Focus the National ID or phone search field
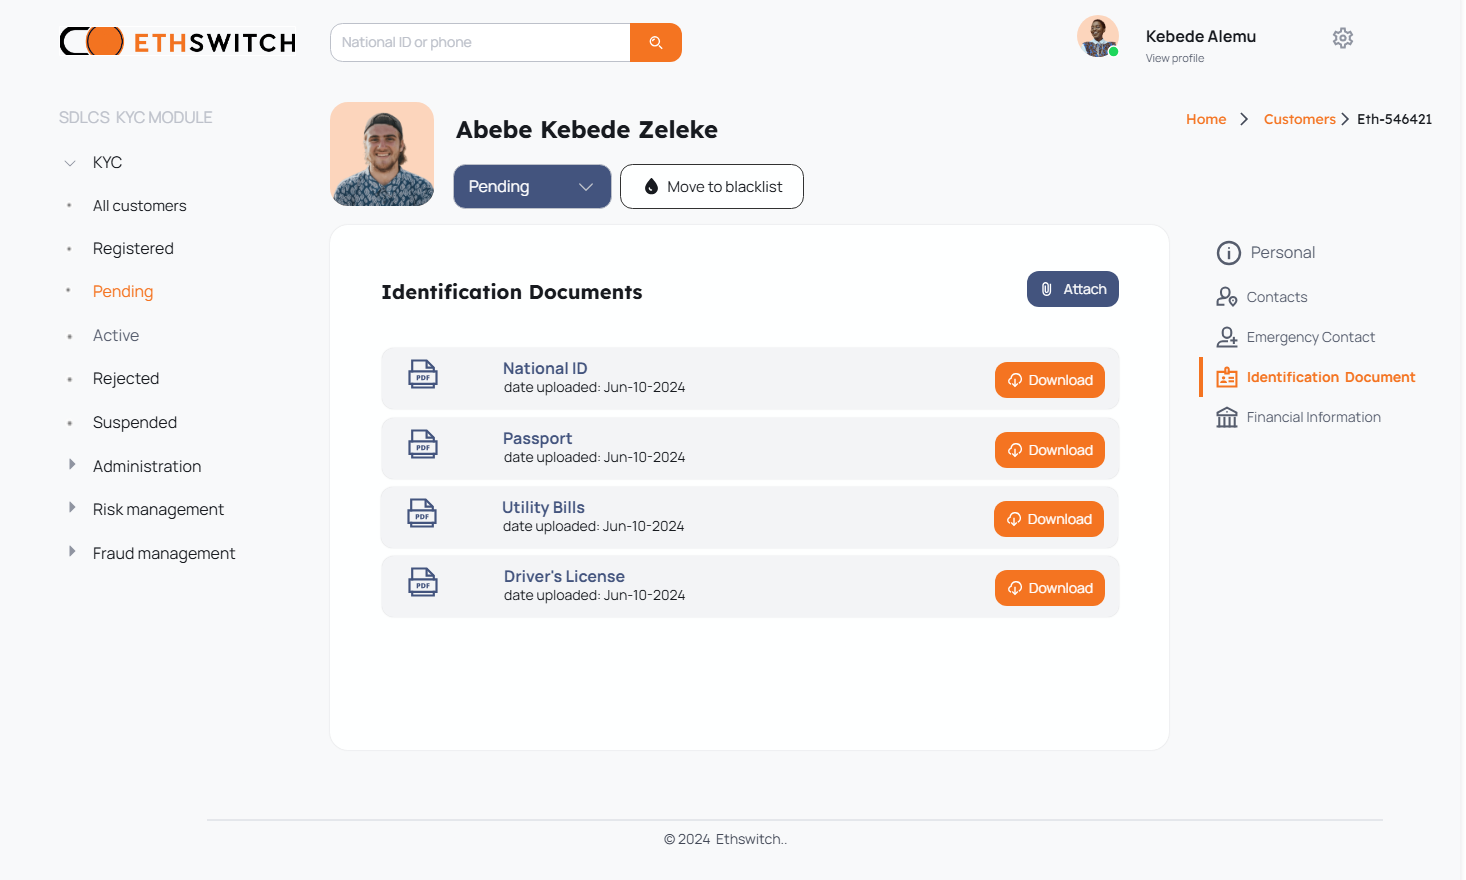Viewport: 1466px width, 880px height. tap(481, 43)
